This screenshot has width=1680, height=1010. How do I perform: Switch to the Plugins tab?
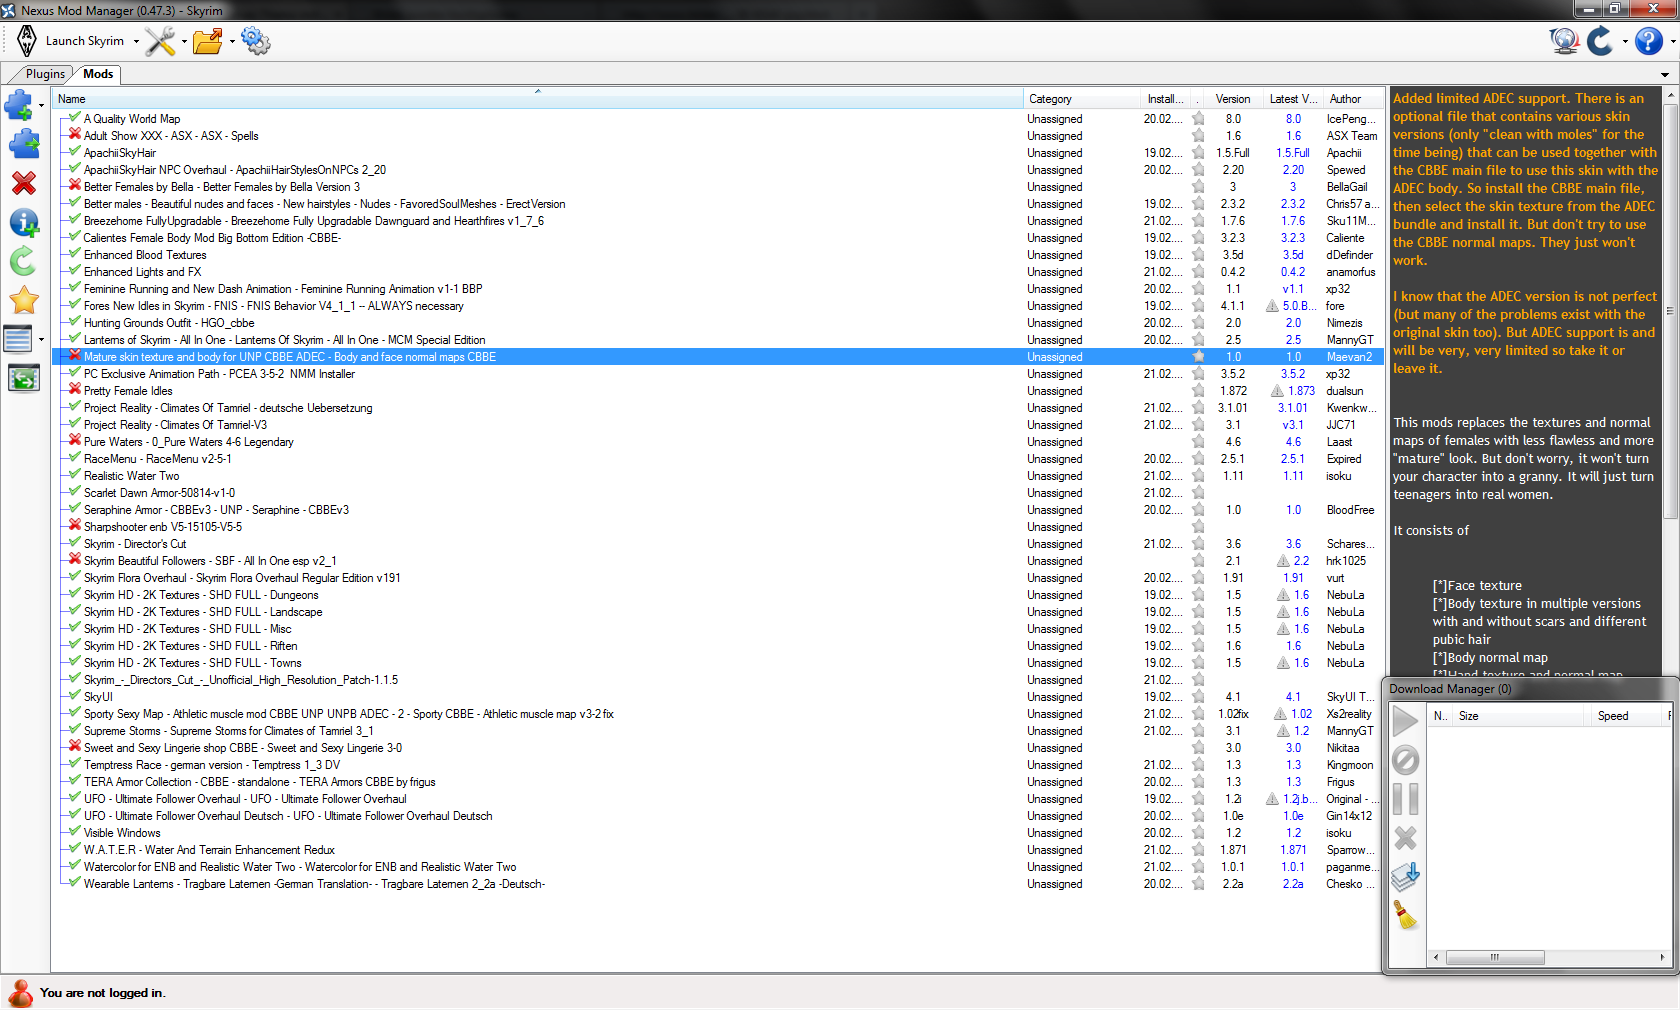tap(44, 74)
